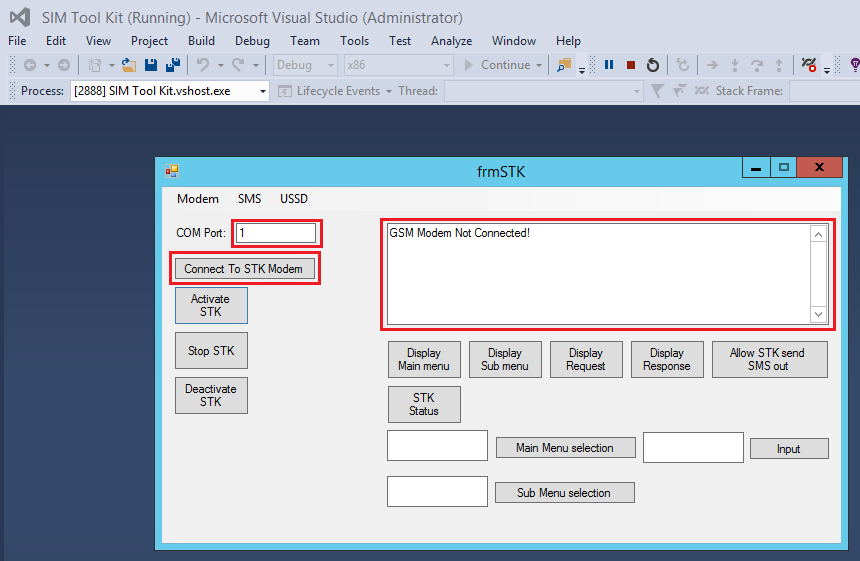The height and width of the screenshot is (561, 860).
Task: Click the purple lightbulb icon
Action: point(854,65)
